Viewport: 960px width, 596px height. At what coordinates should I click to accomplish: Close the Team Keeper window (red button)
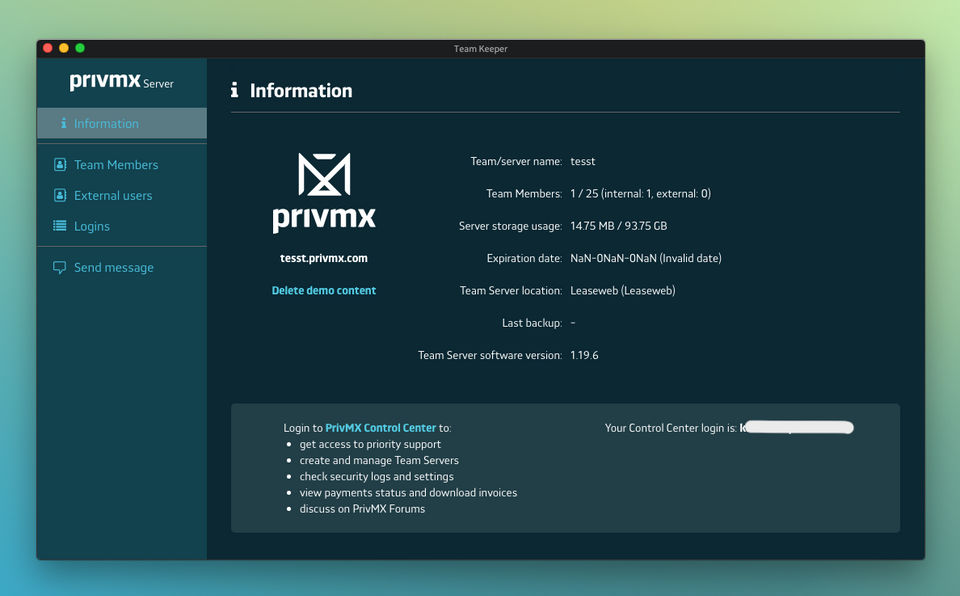pos(48,48)
